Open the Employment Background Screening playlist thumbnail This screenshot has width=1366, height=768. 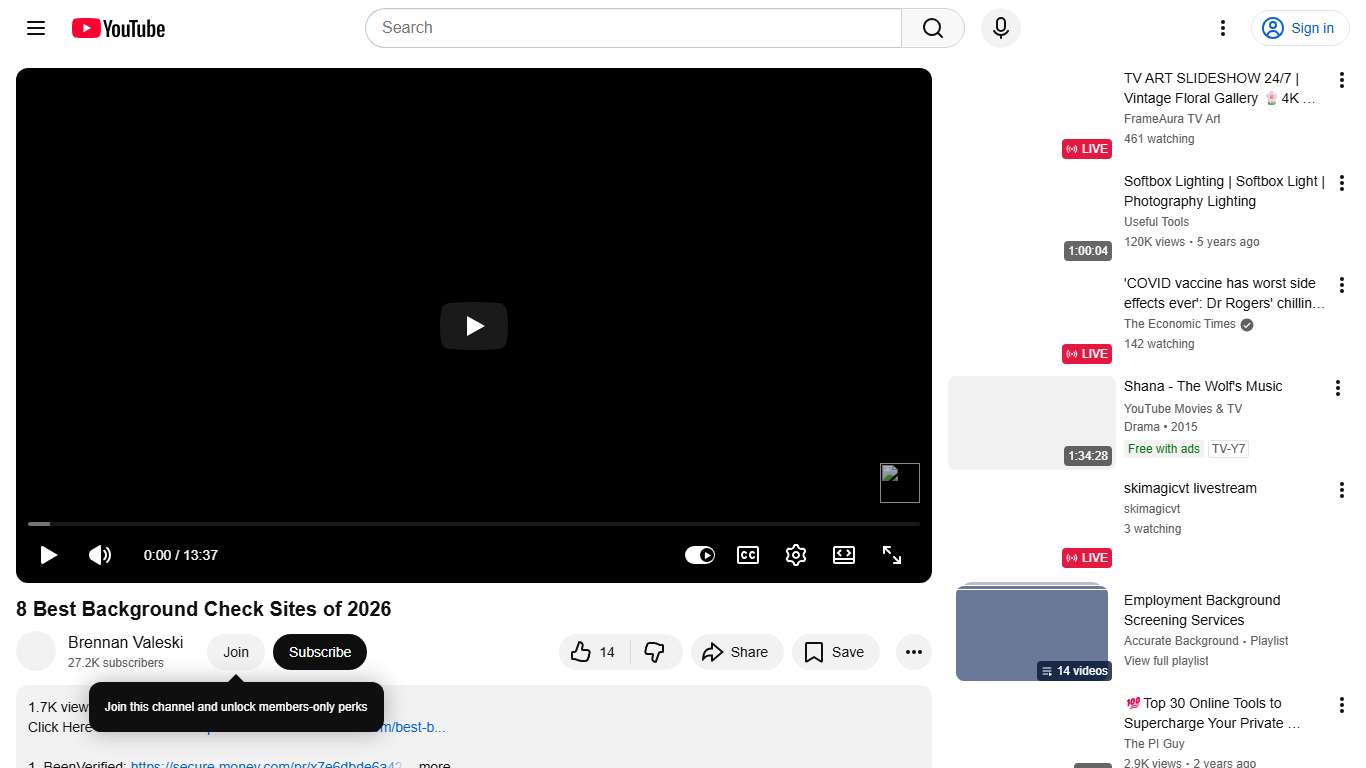tap(1031, 632)
